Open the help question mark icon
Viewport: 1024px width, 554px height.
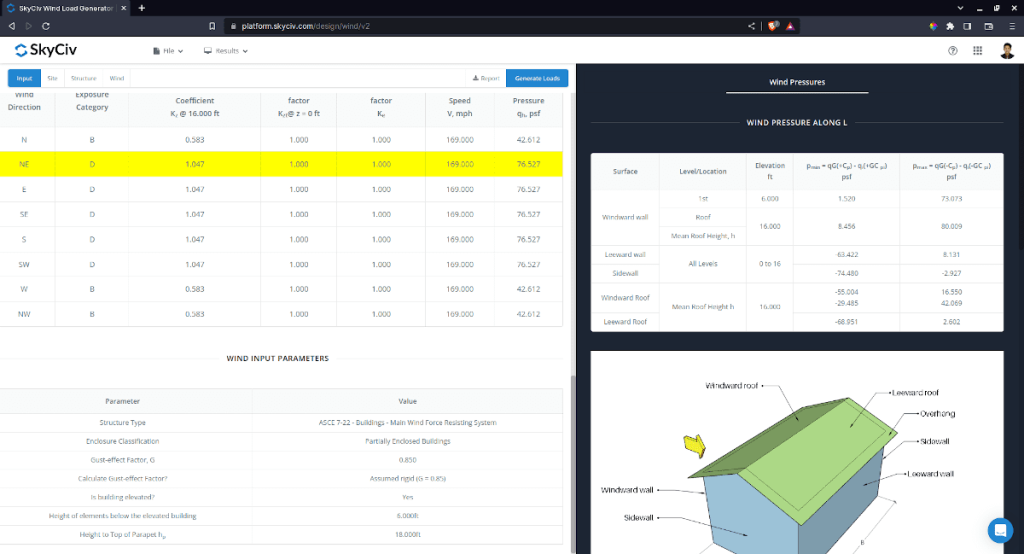pos(952,51)
